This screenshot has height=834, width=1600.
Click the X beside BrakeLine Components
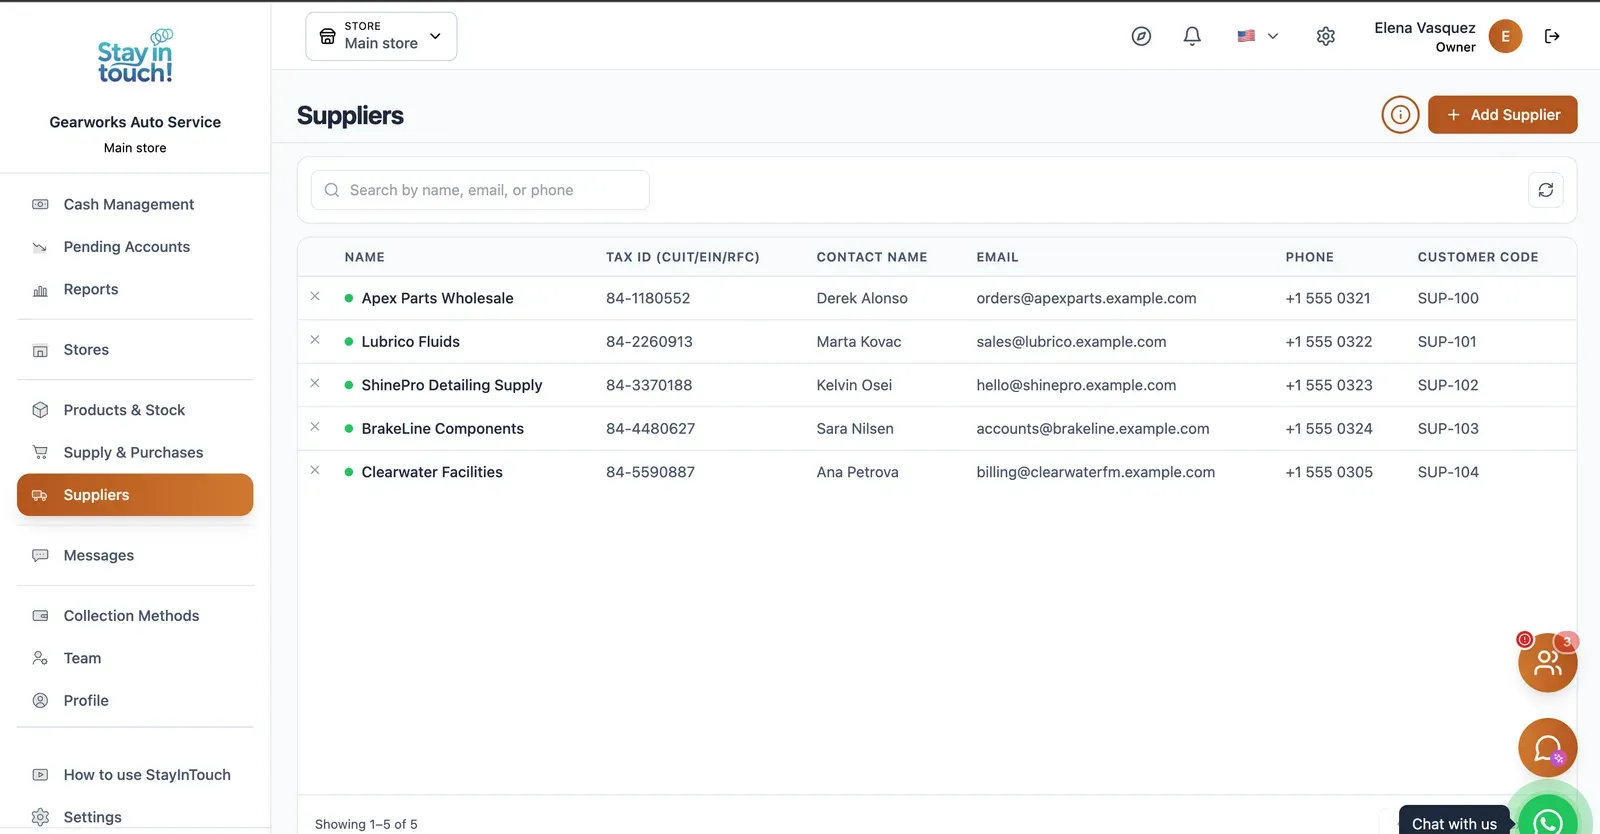pos(315,427)
